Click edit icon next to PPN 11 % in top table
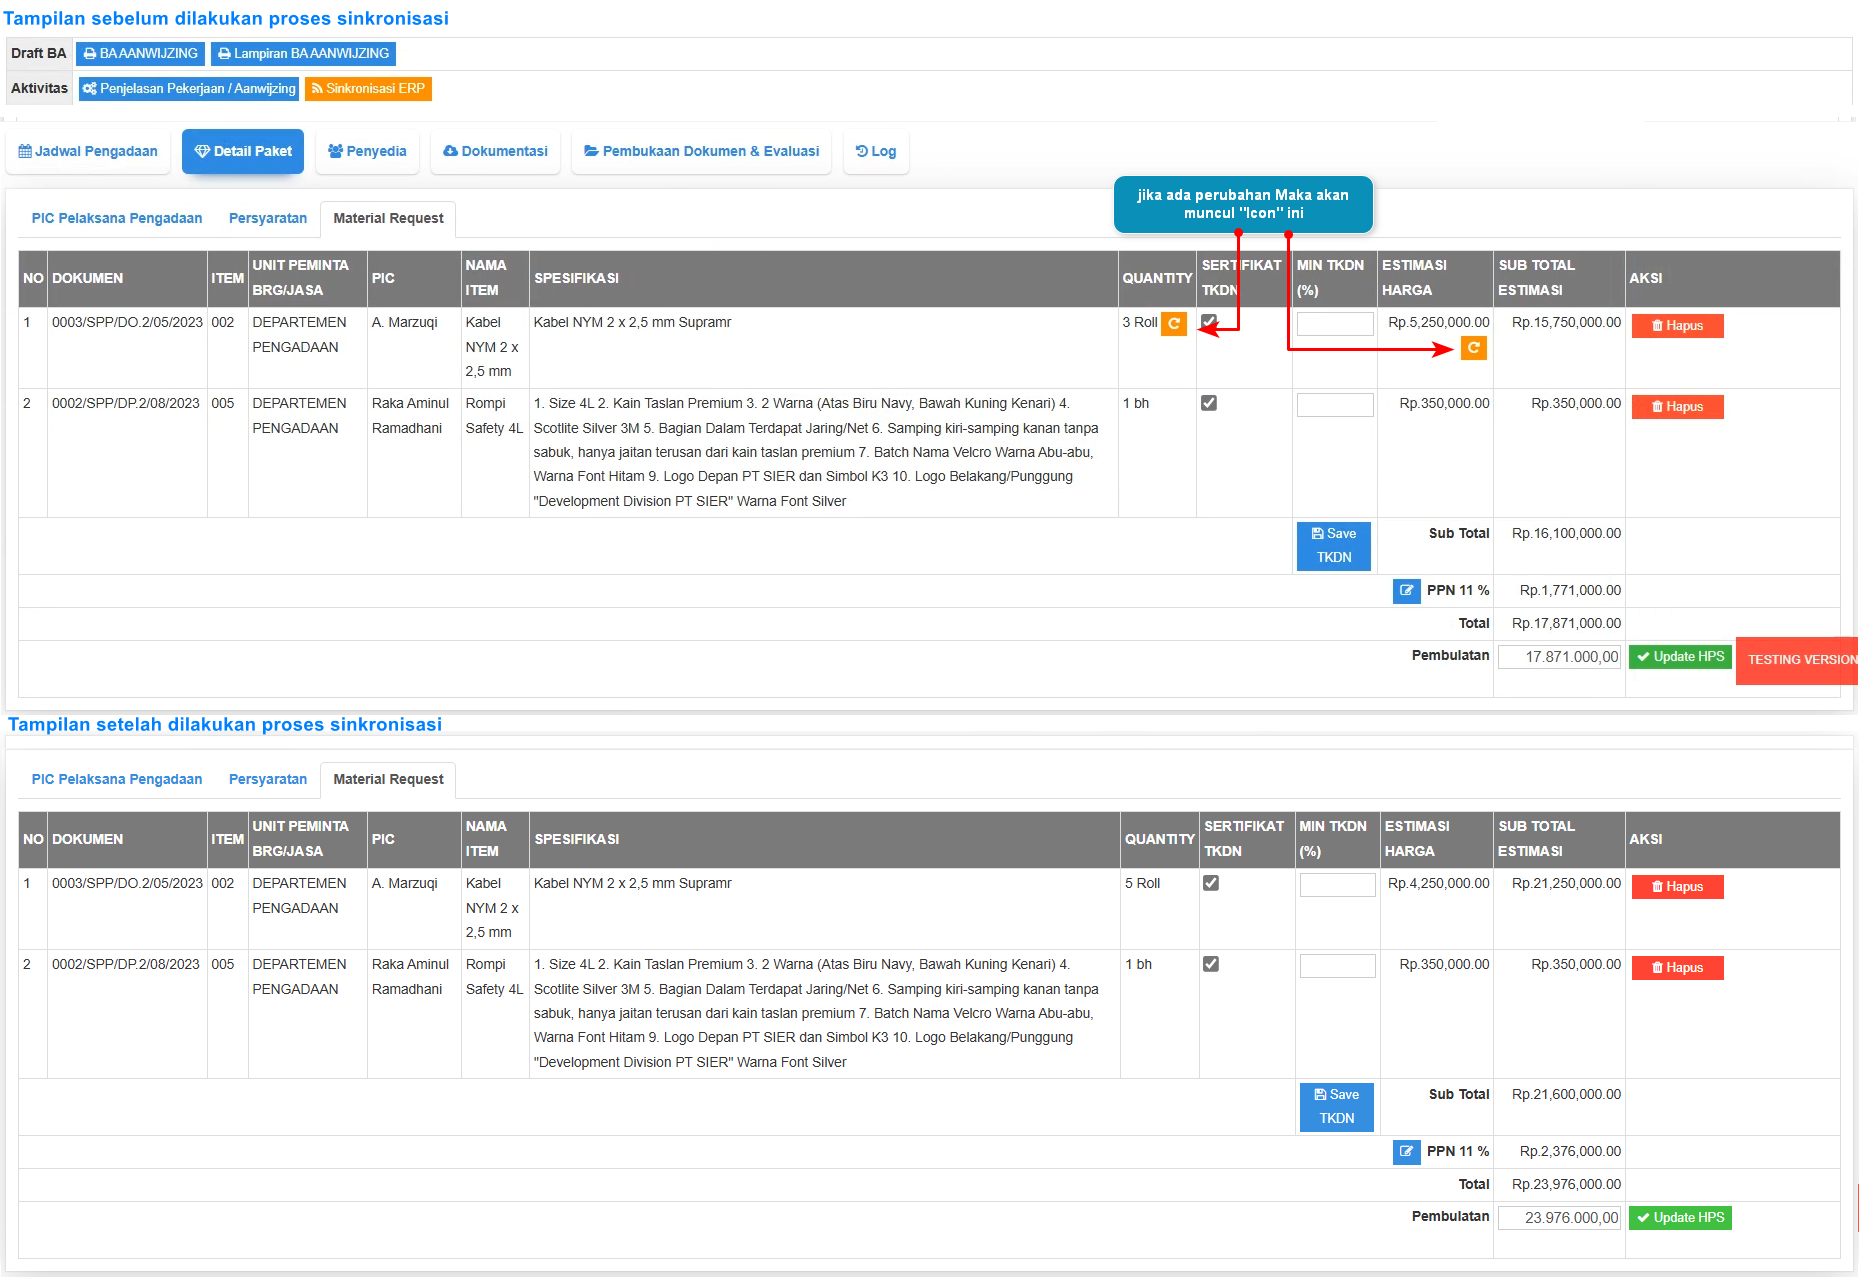1859x1277 pixels. coord(1406,591)
